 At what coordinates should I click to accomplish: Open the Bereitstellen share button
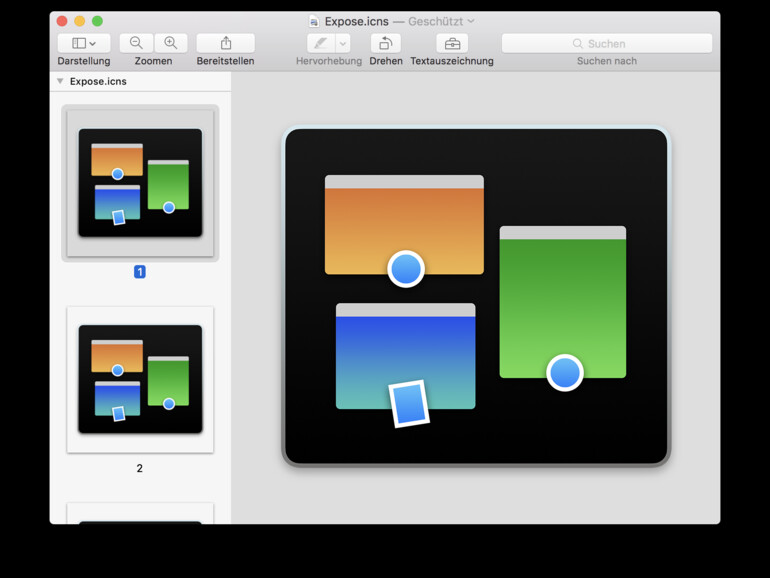pyautogui.click(x=225, y=43)
